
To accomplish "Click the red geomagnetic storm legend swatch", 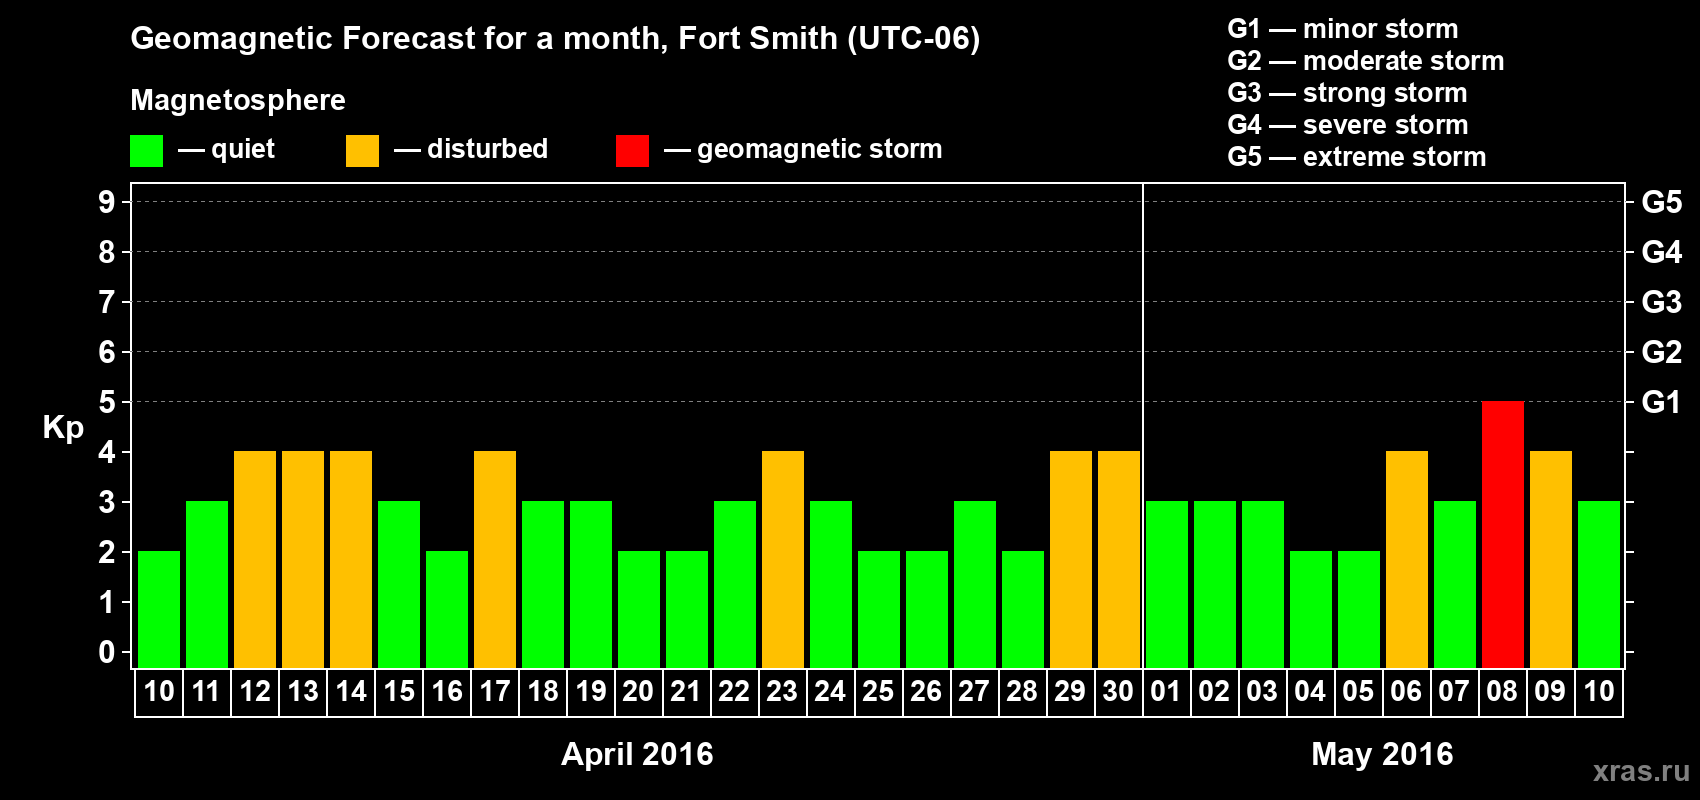I will (x=632, y=151).
